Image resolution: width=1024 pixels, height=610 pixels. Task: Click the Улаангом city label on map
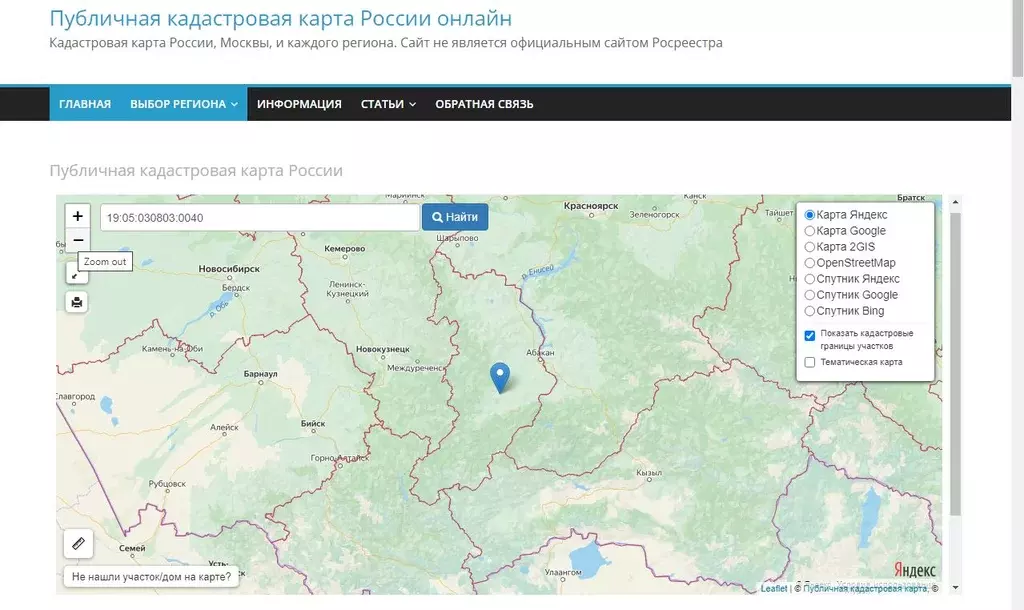click(x=563, y=572)
